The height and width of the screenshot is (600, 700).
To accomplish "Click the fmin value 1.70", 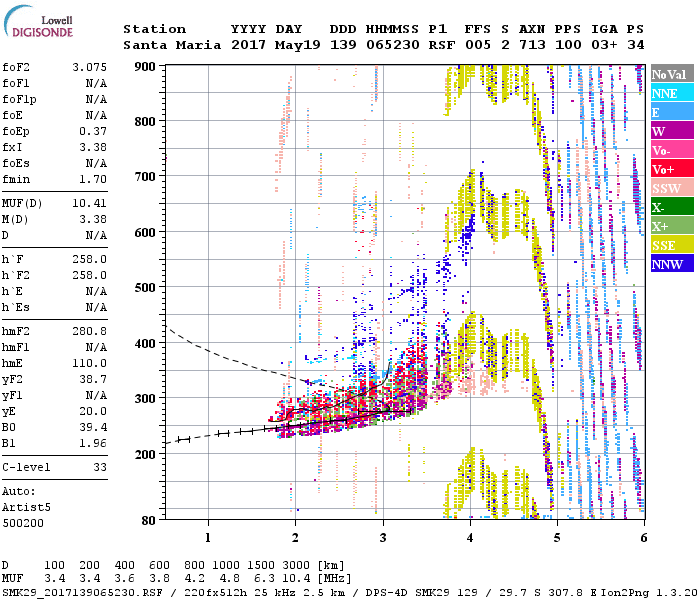I will 93,179.
